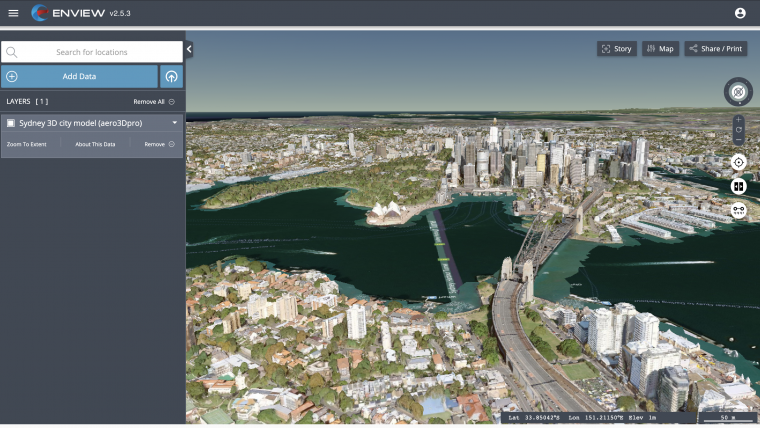Click Share / Print
Image resolution: width=760 pixels, height=428 pixels.
point(715,48)
